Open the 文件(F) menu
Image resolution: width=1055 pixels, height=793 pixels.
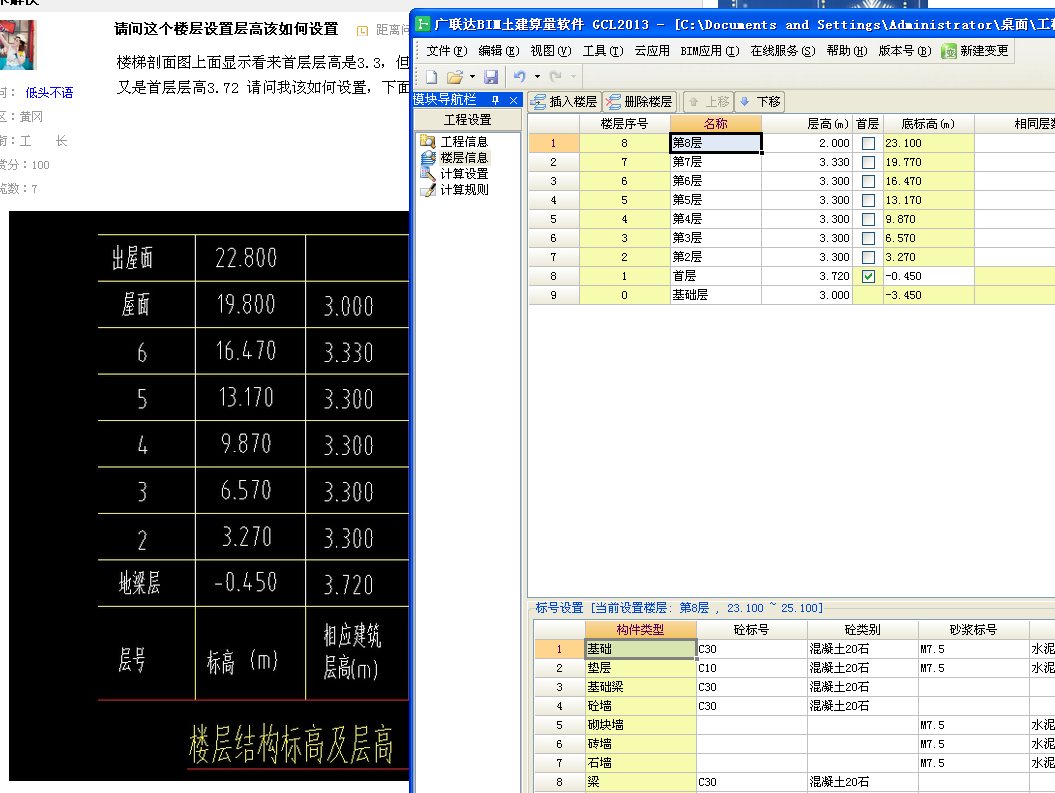point(446,51)
